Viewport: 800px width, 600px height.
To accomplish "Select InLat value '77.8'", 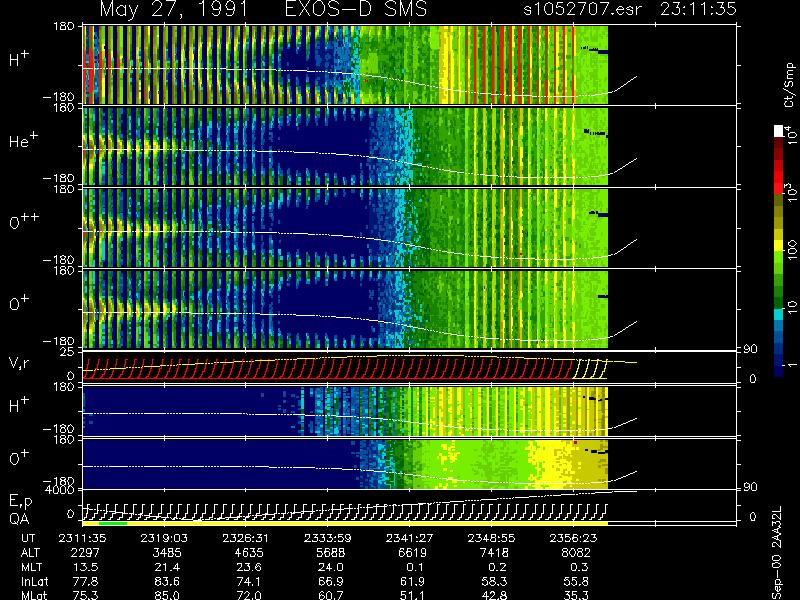I will click(x=86, y=581).
